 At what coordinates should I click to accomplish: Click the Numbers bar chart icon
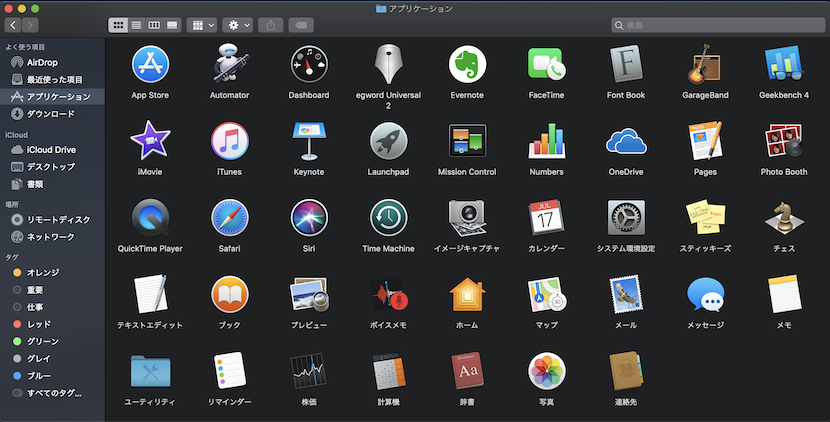(546, 141)
